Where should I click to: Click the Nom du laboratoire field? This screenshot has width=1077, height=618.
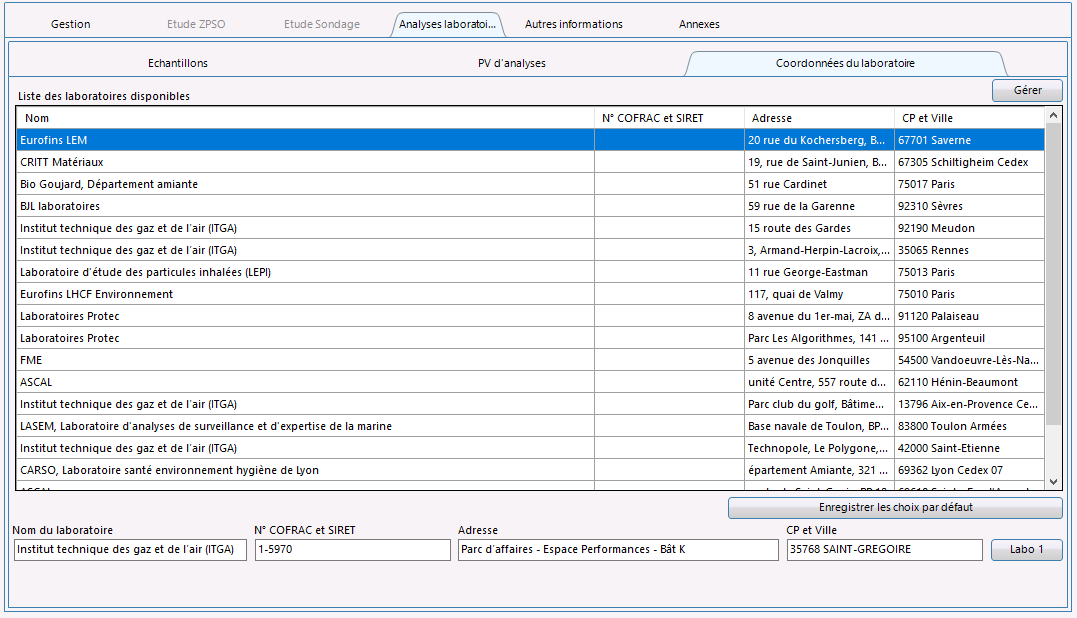click(130, 550)
